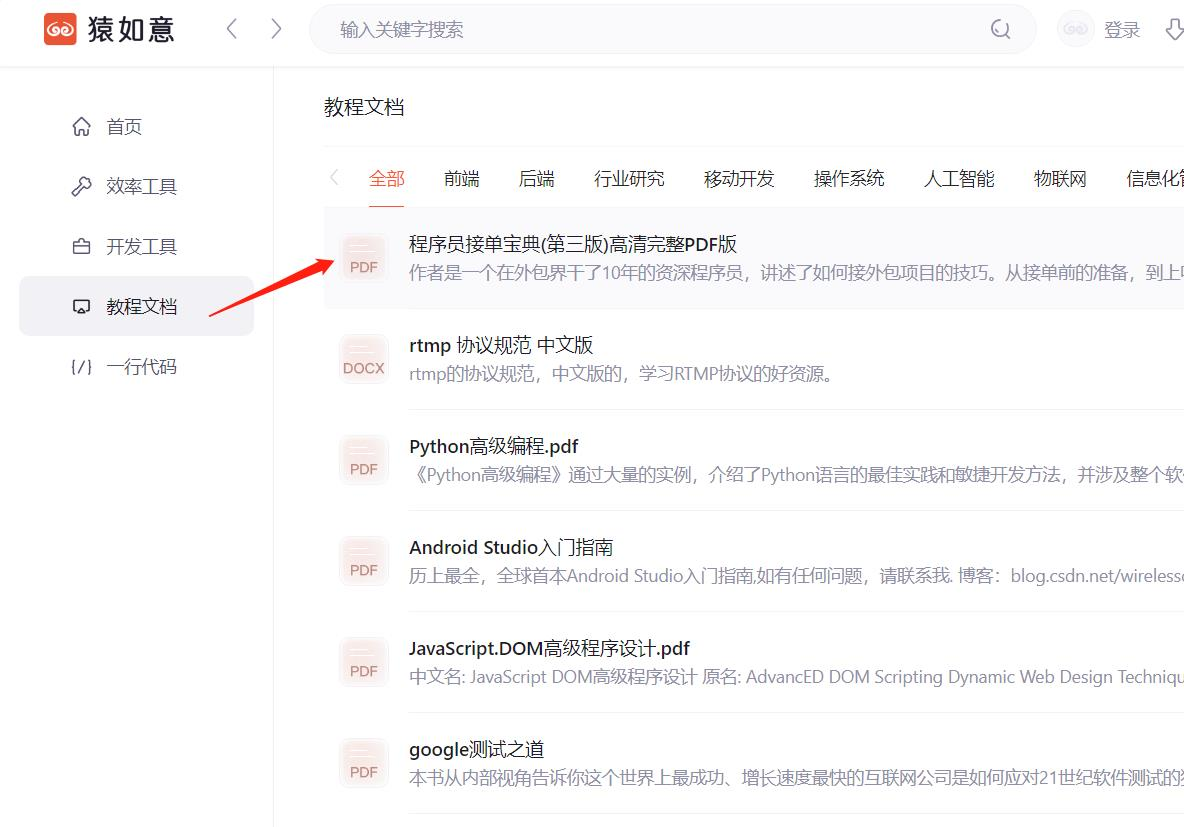Open the JavaScript.DOM高级程序设计.pdf title
The height and width of the screenshot is (827, 1184).
click(550, 649)
